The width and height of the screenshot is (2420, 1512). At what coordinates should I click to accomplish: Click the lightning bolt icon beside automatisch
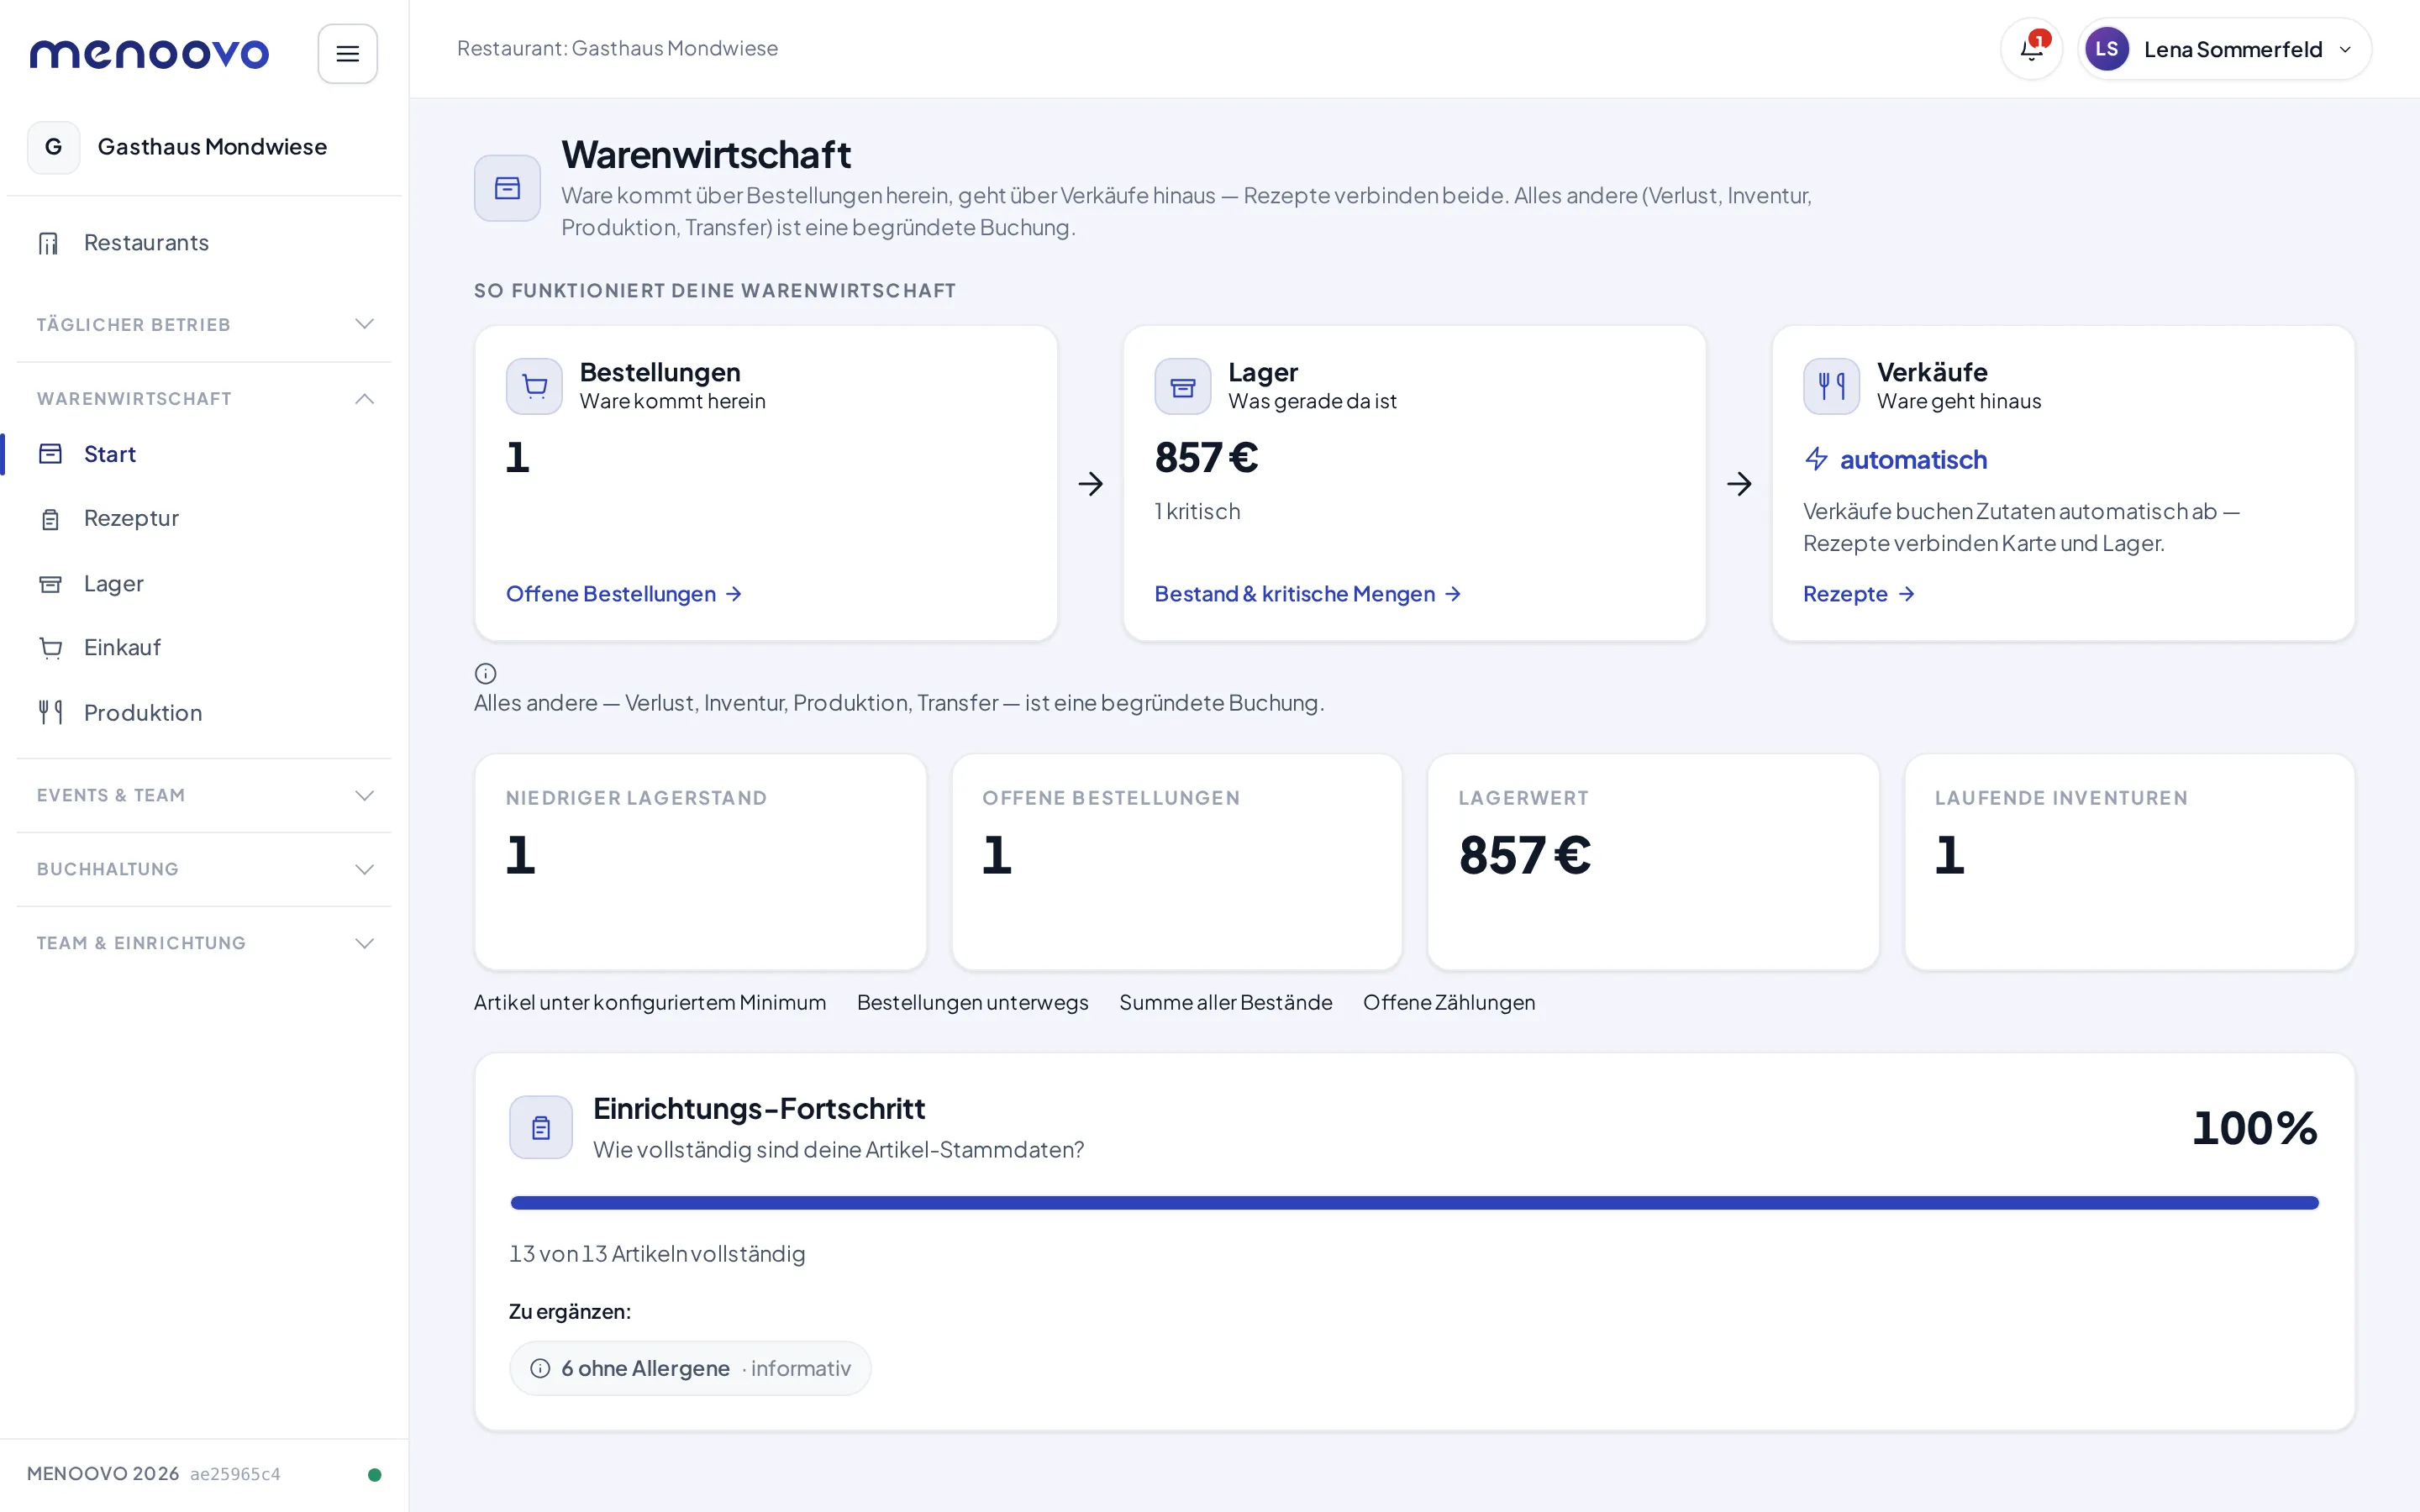click(x=1816, y=459)
